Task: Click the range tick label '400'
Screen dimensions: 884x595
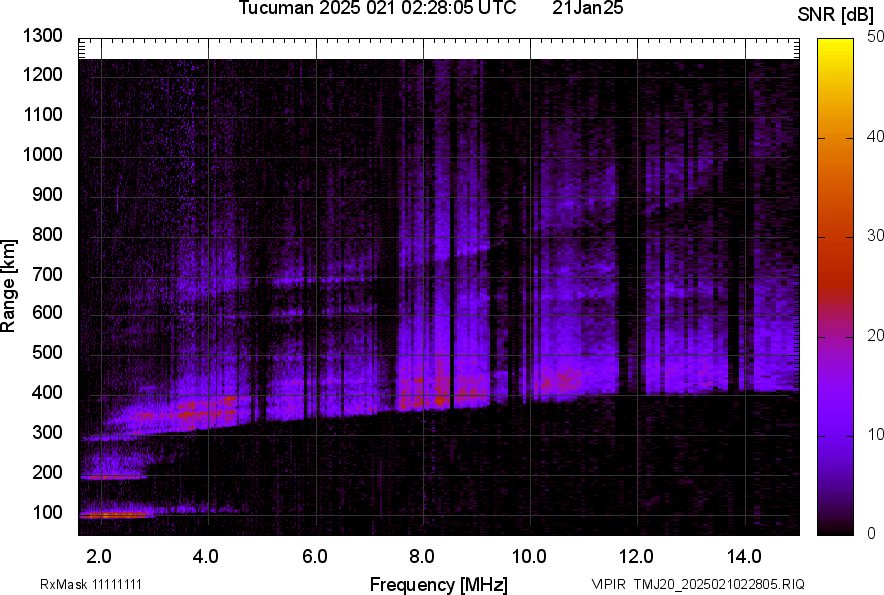Action: pyautogui.click(x=47, y=392)
